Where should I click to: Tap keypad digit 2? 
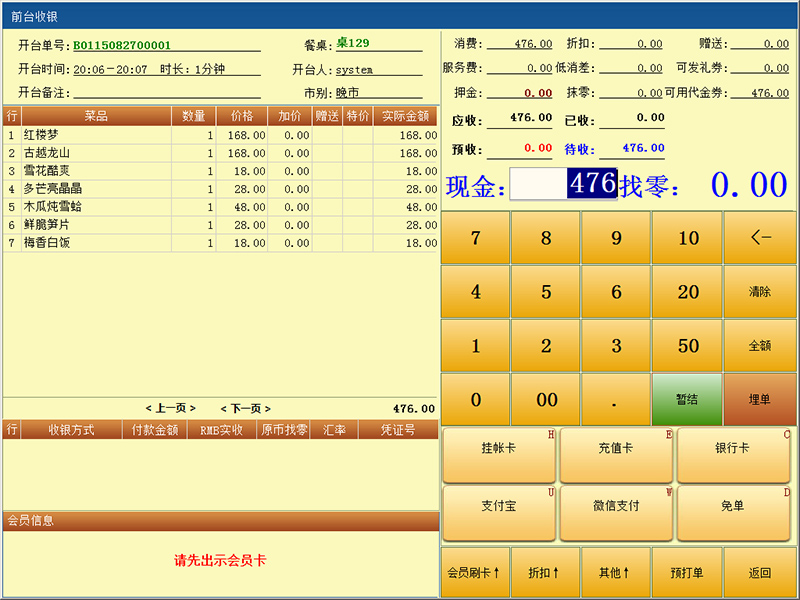click(546, 346)
